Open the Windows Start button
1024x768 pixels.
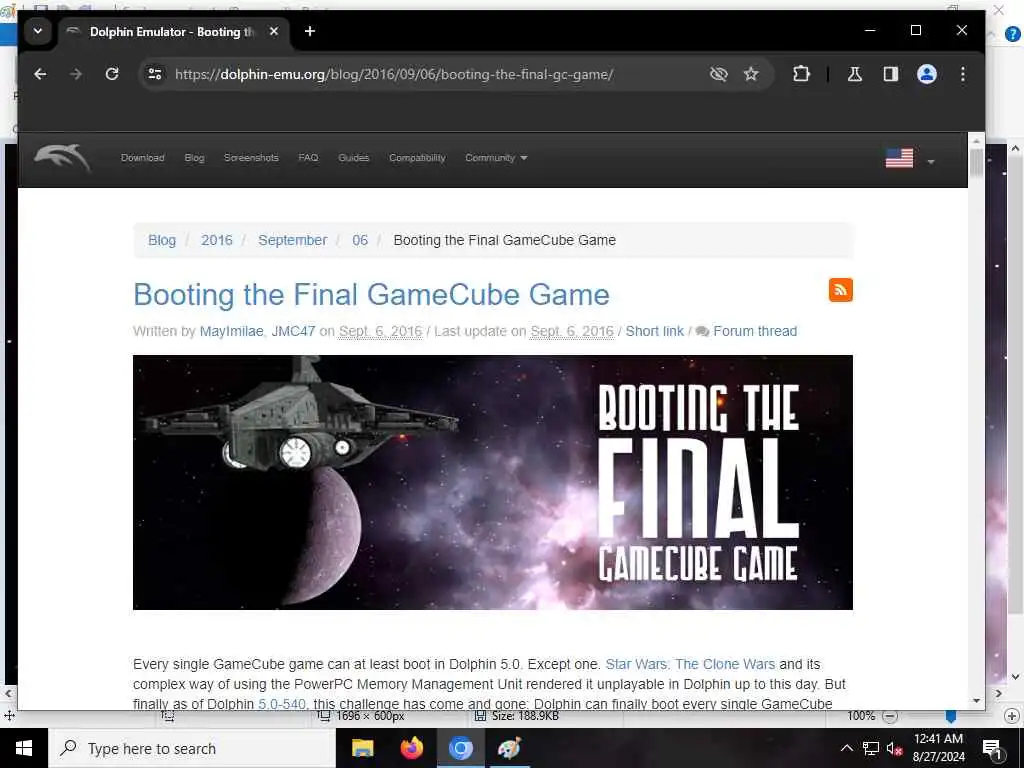pyautogui.click(x=24, y=748)
